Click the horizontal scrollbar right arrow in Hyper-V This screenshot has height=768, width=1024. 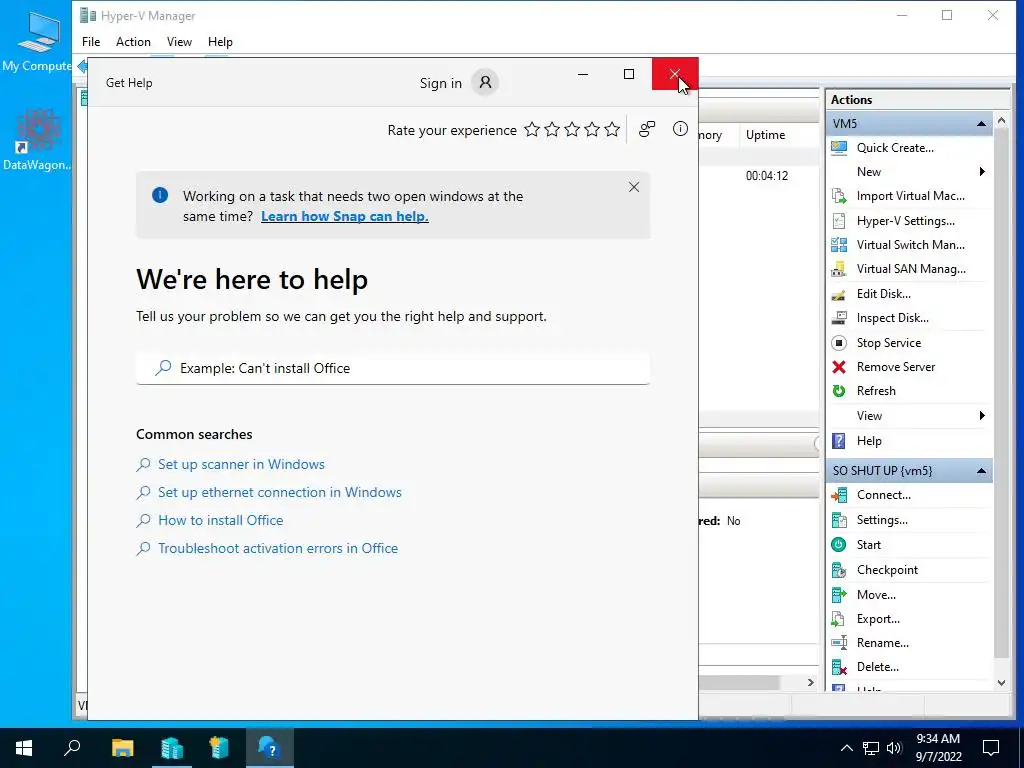point(810,682)
